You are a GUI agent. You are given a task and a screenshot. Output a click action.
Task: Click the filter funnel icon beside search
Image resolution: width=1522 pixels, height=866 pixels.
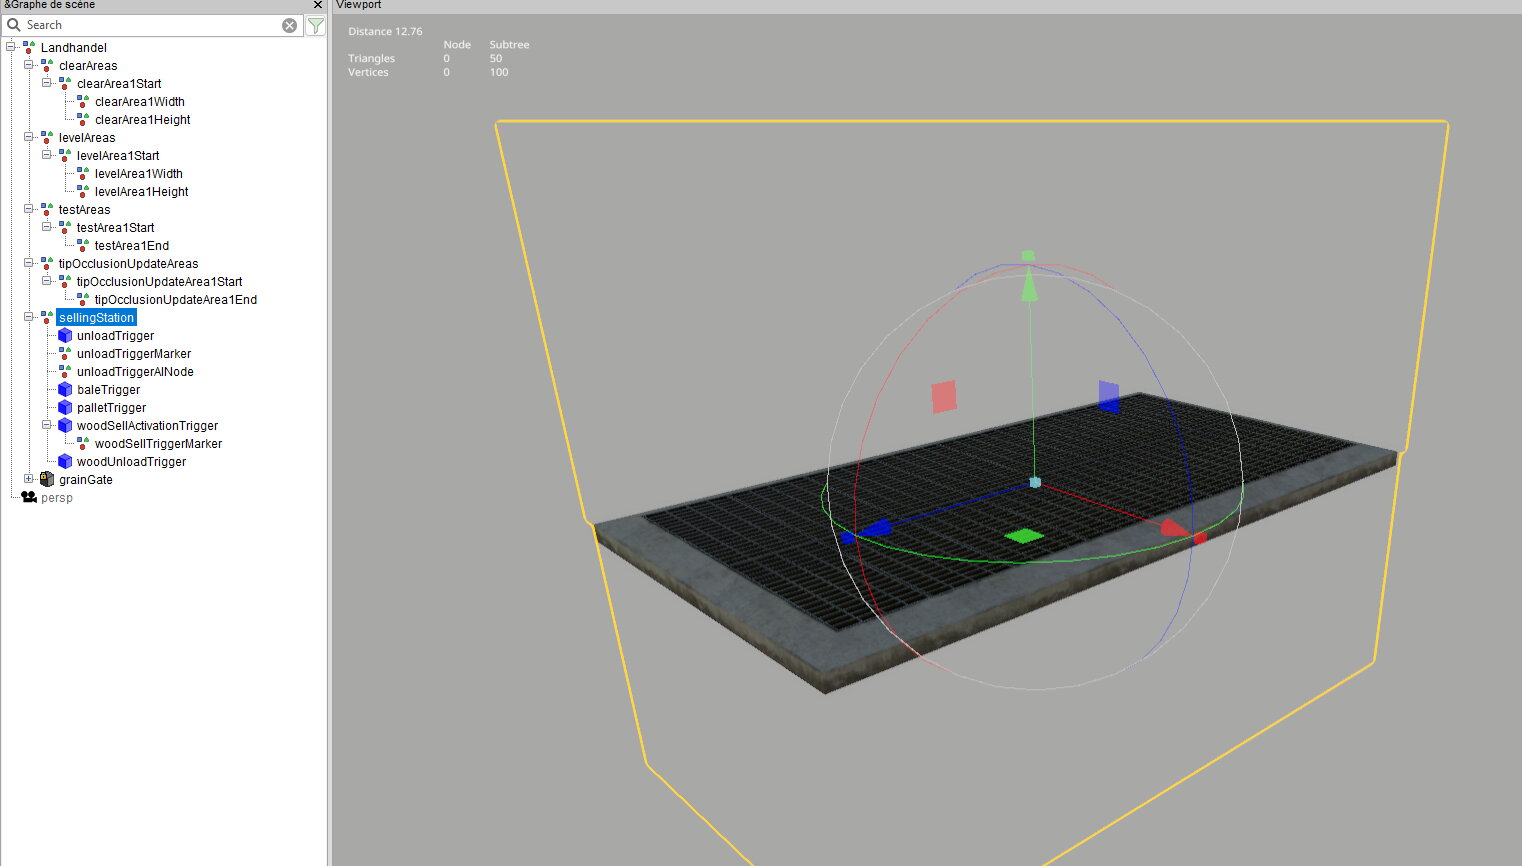click(315, 26)
